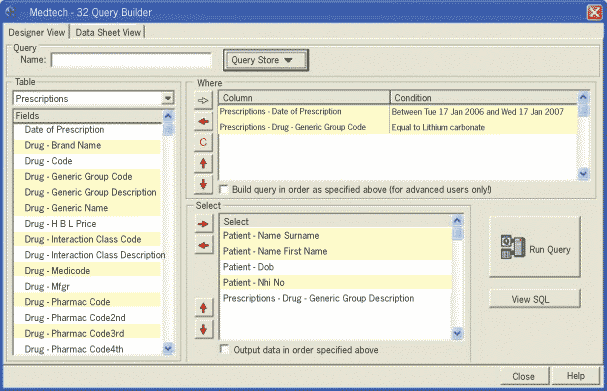607x391 pixels.
Task: Click Fields list scrollbar up arrow
Action: [168, 116]
